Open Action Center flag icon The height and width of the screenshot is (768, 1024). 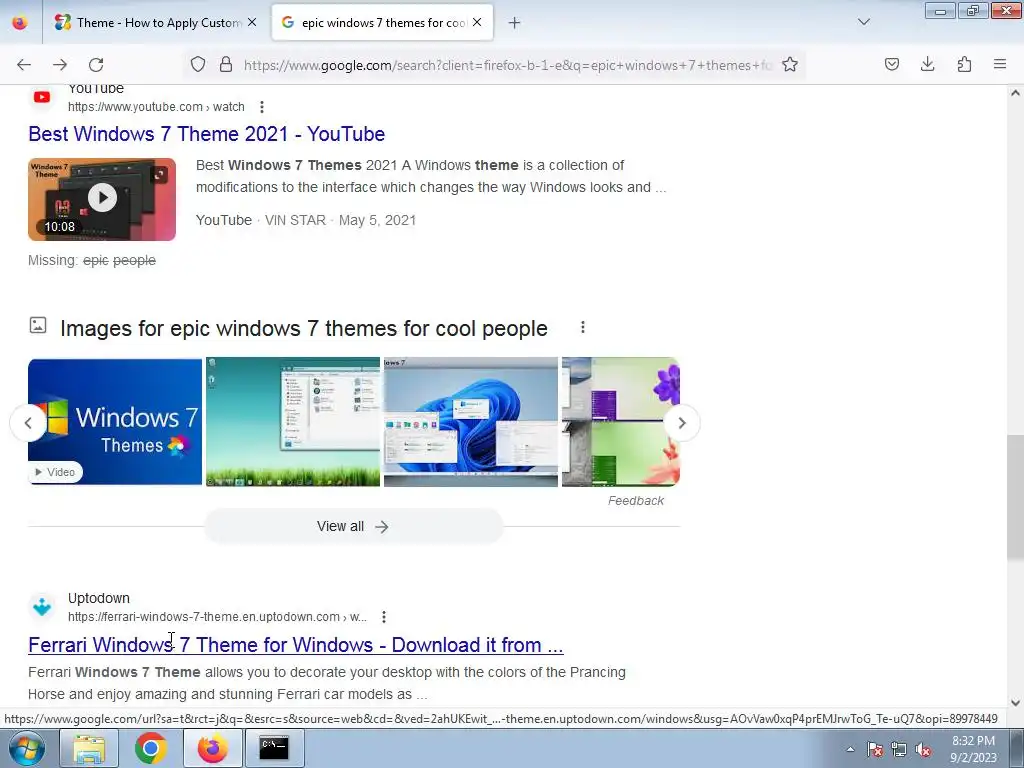click(875, 749)
